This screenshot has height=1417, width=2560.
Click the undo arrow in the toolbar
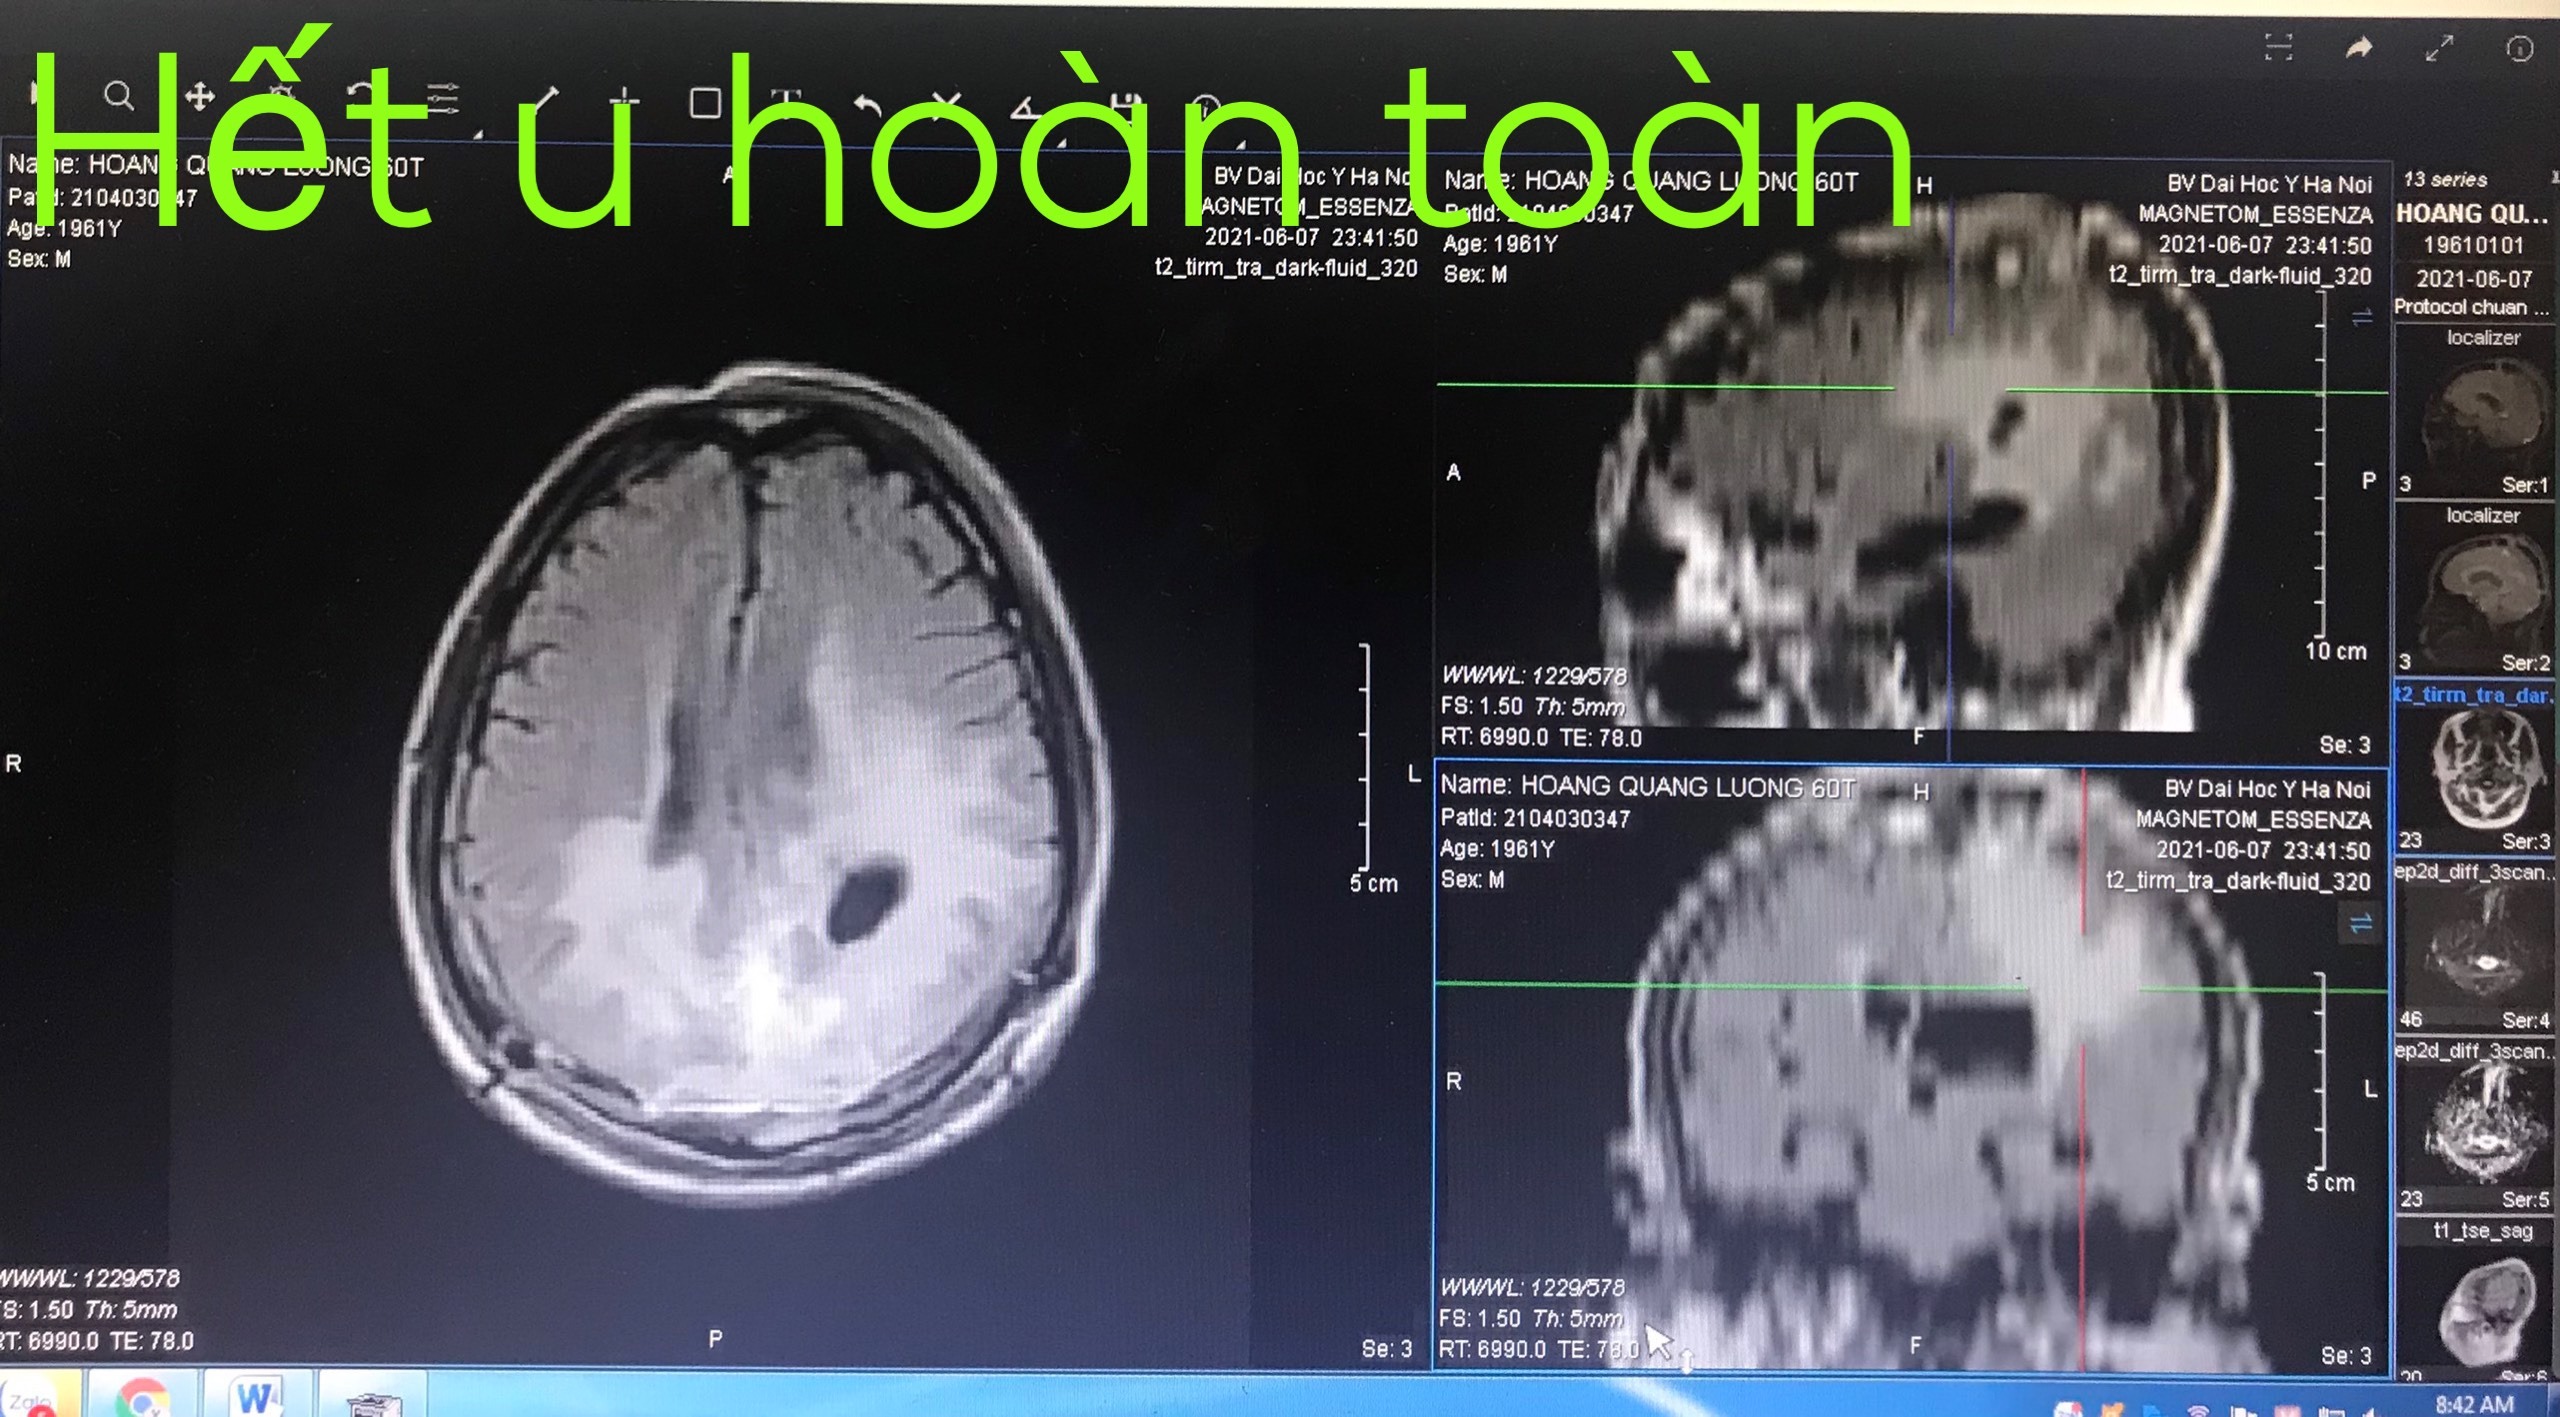coord(868,104)
